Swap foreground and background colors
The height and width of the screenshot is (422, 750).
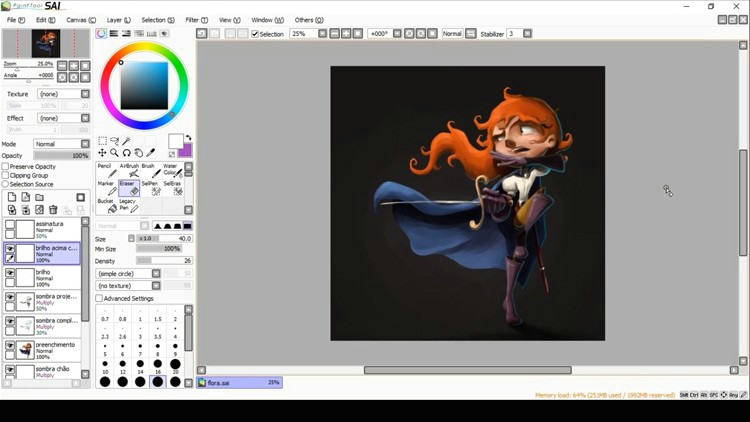tap(188, 138)
